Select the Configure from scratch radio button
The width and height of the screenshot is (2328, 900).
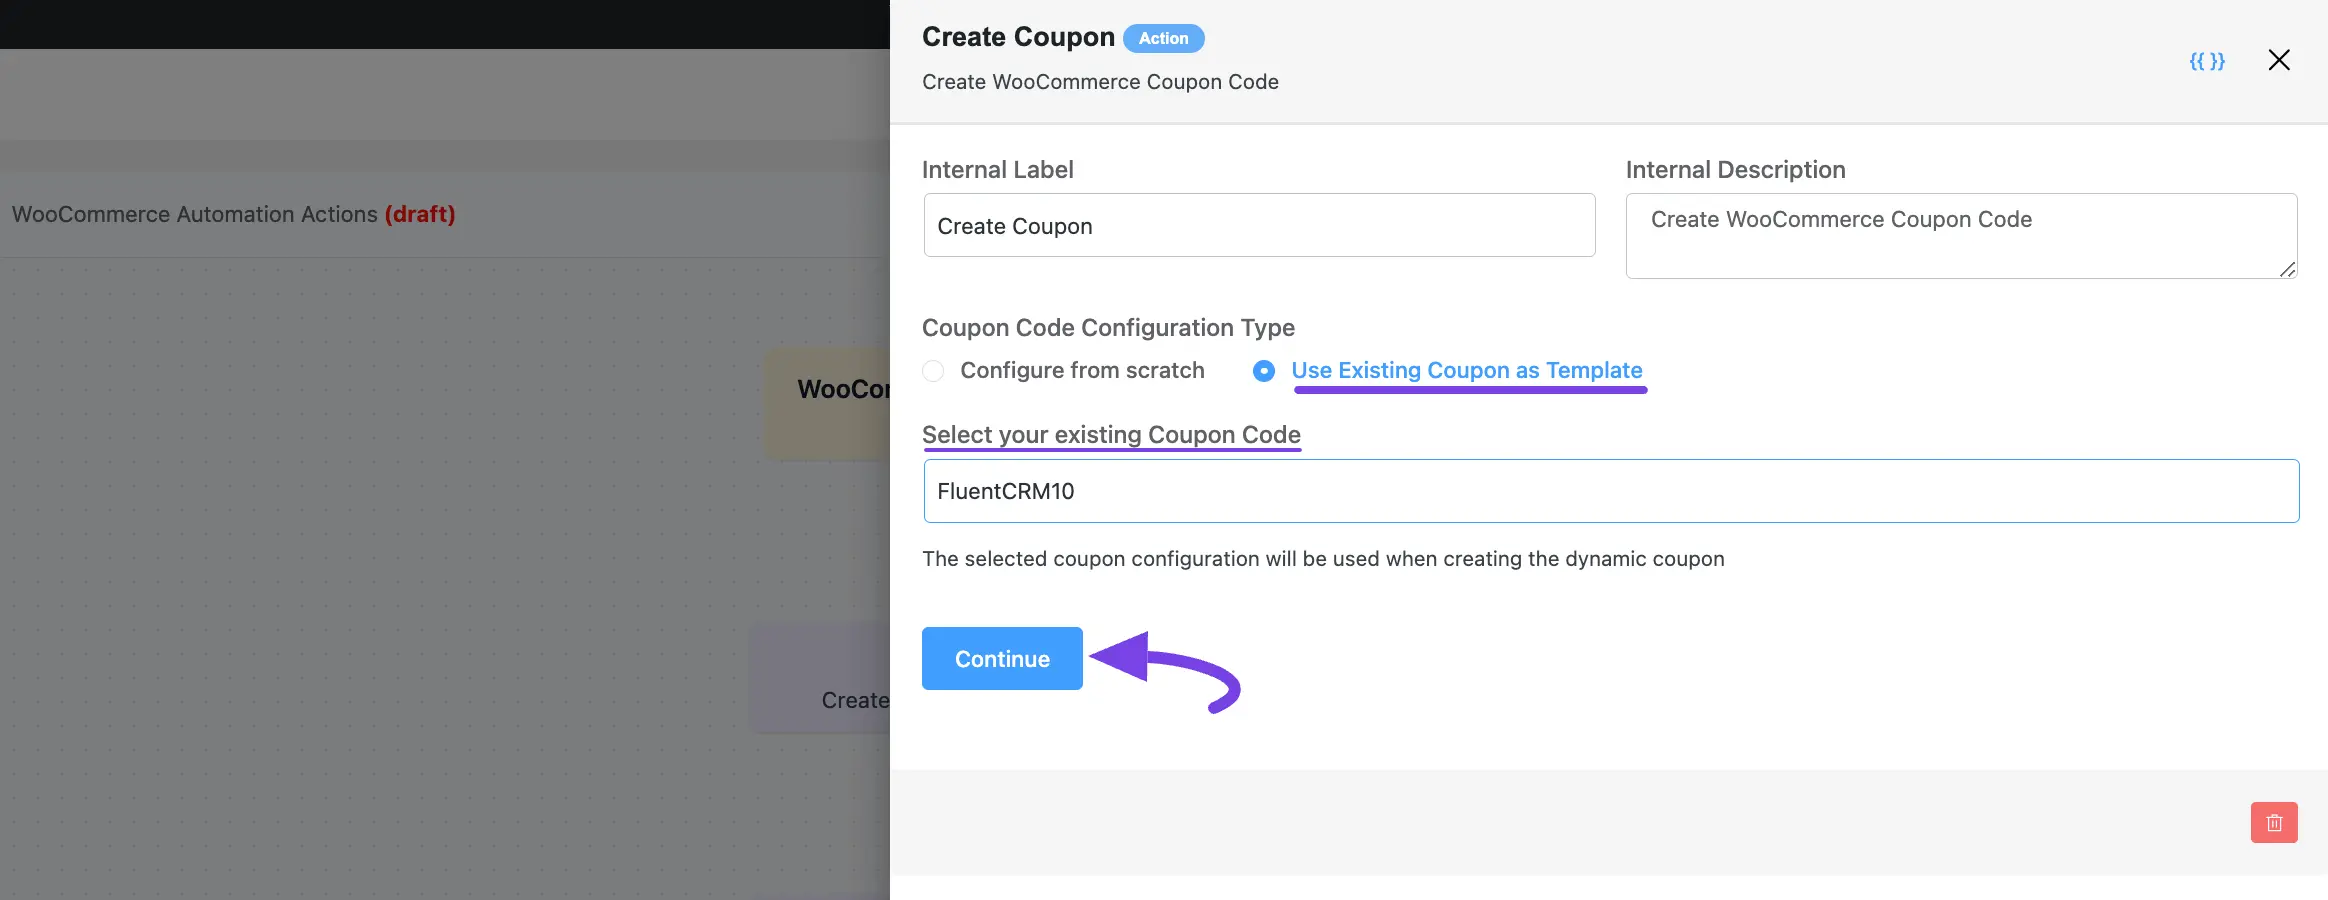[x=933, y=371]
